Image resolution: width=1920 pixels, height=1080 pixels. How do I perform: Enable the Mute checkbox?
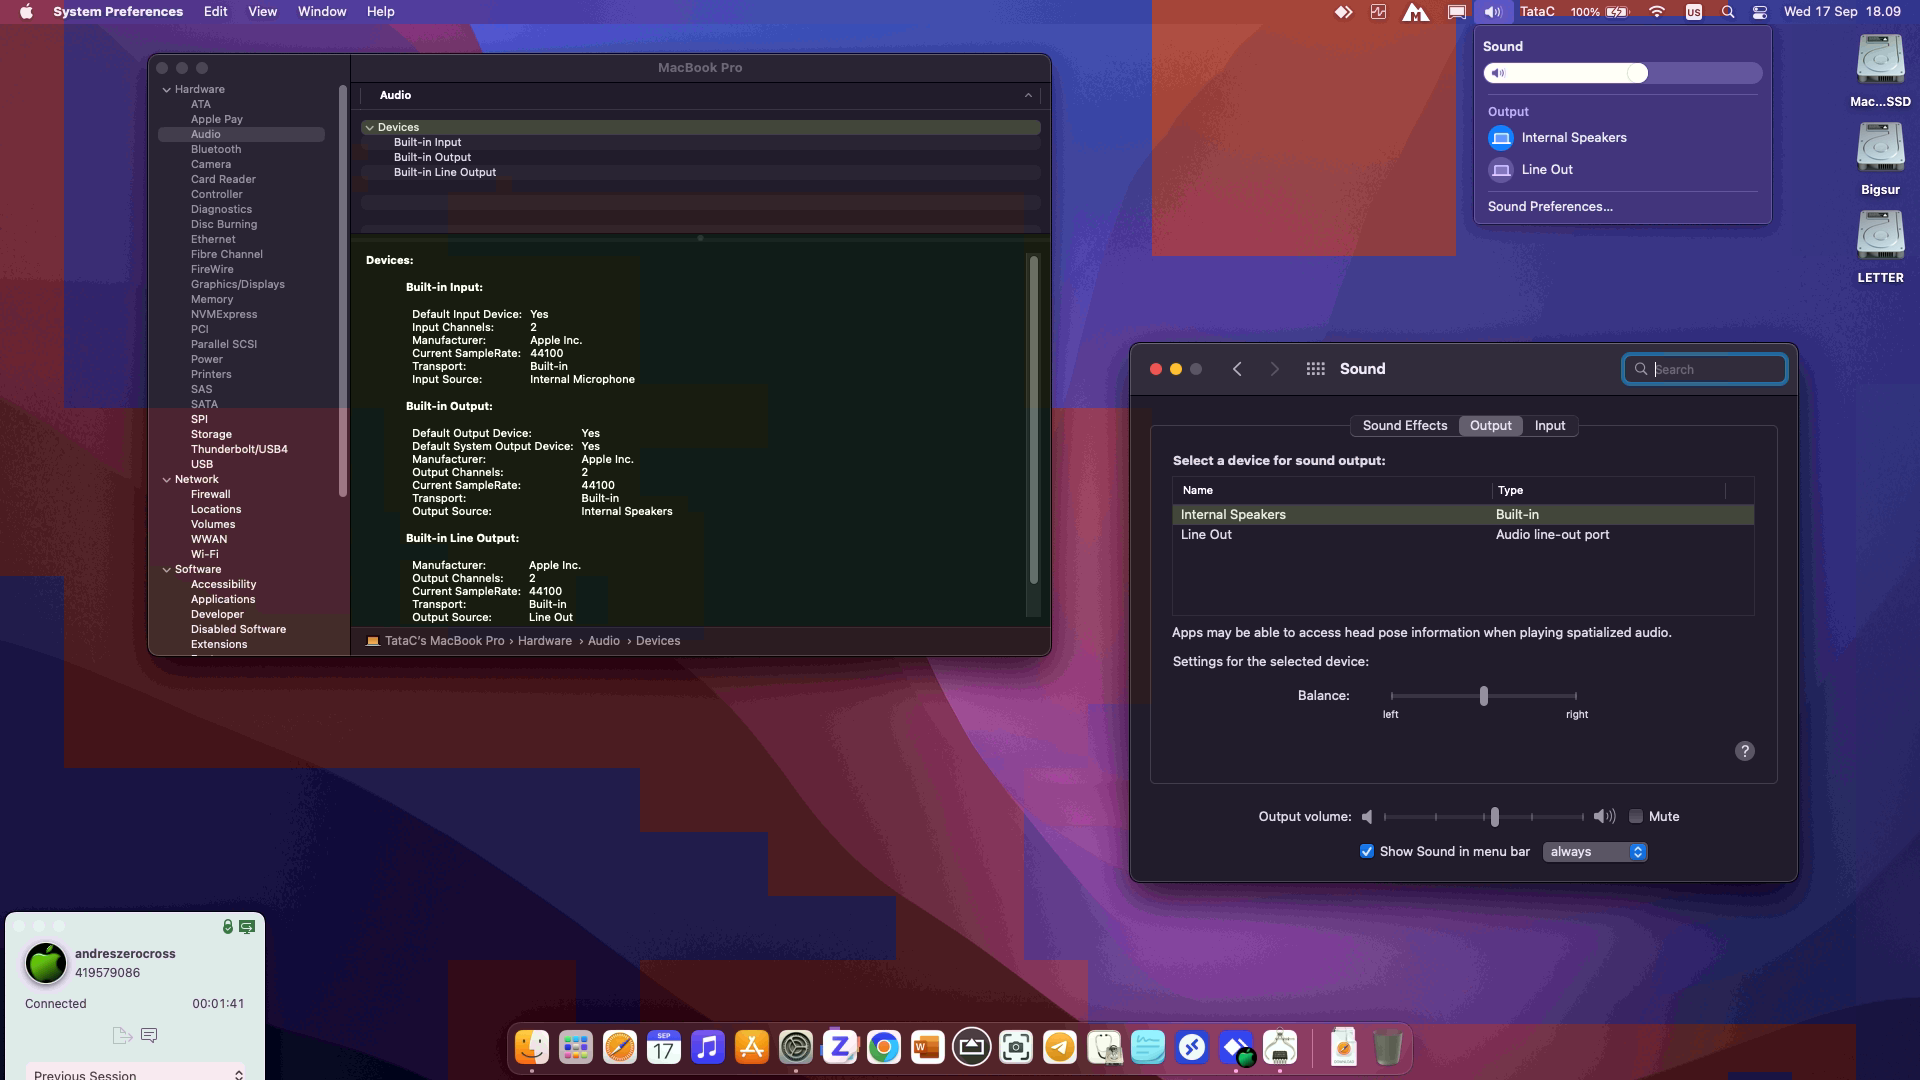(x=1636, y=816)
